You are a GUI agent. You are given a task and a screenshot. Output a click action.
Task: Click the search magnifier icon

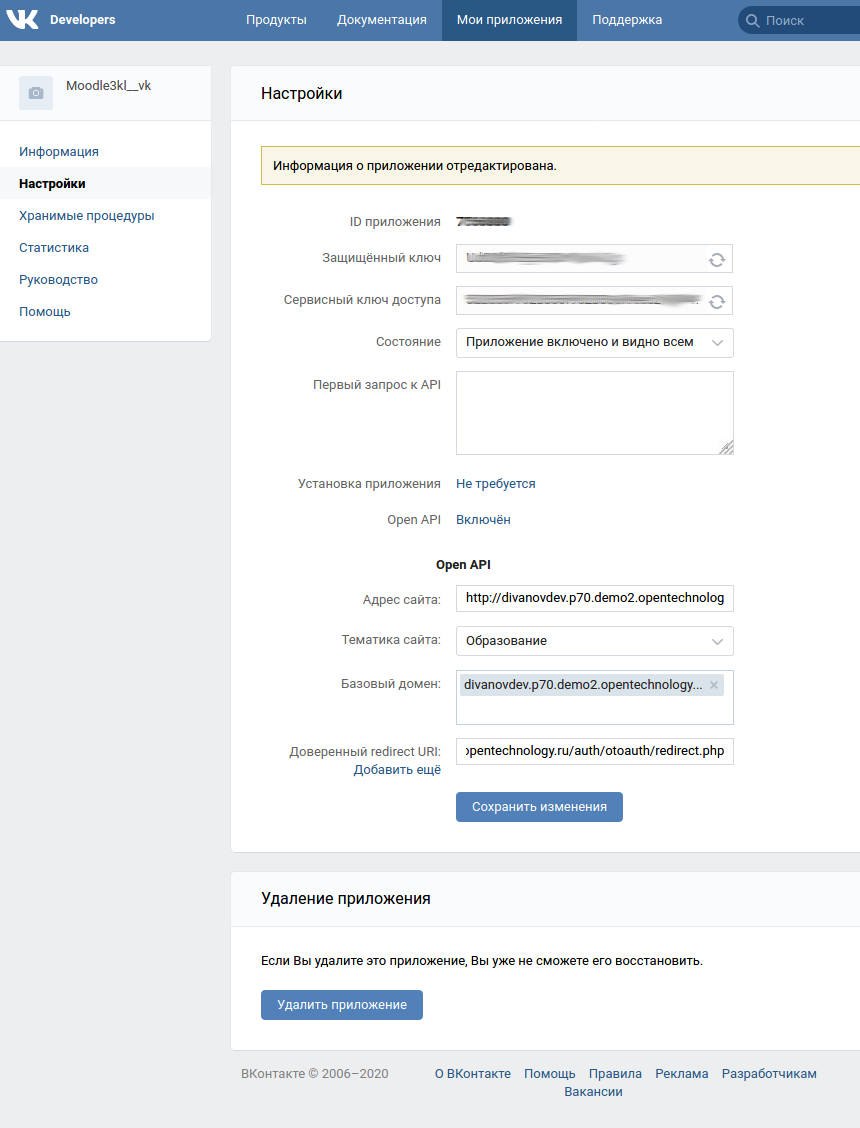click(x=752, y=21)
